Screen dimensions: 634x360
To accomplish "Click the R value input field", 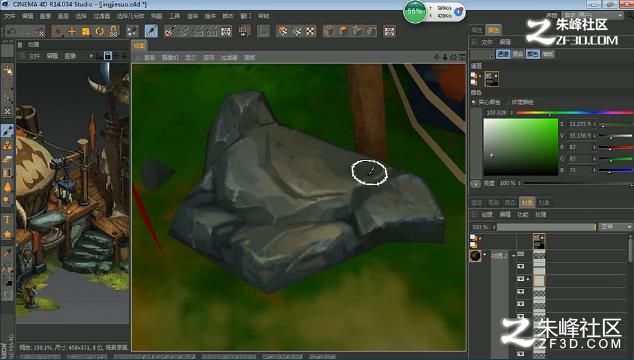I will (x=579, y=147).
